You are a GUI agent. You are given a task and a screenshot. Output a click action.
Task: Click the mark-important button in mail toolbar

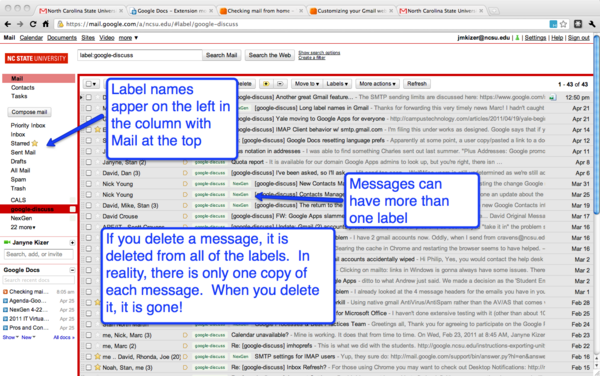[x=266, y=84]
